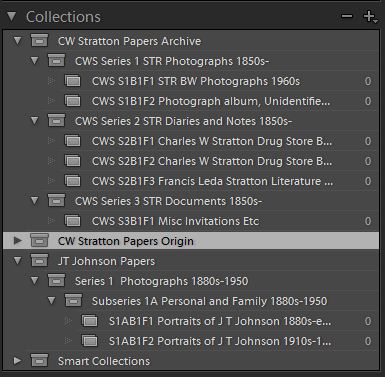Image resolution: width=385 pixels, height=377 pixels.
Task: Expand Smart Collections set
Action: pyautogui.click(x=18, y=361)
